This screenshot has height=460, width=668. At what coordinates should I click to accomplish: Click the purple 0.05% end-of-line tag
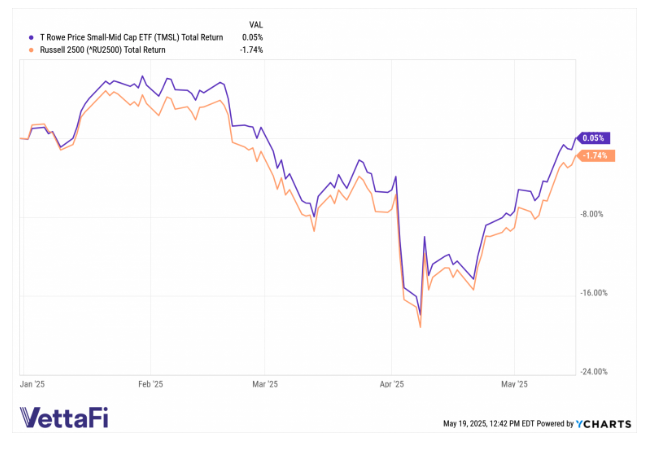pyautogui.click(x=594, y=138)
